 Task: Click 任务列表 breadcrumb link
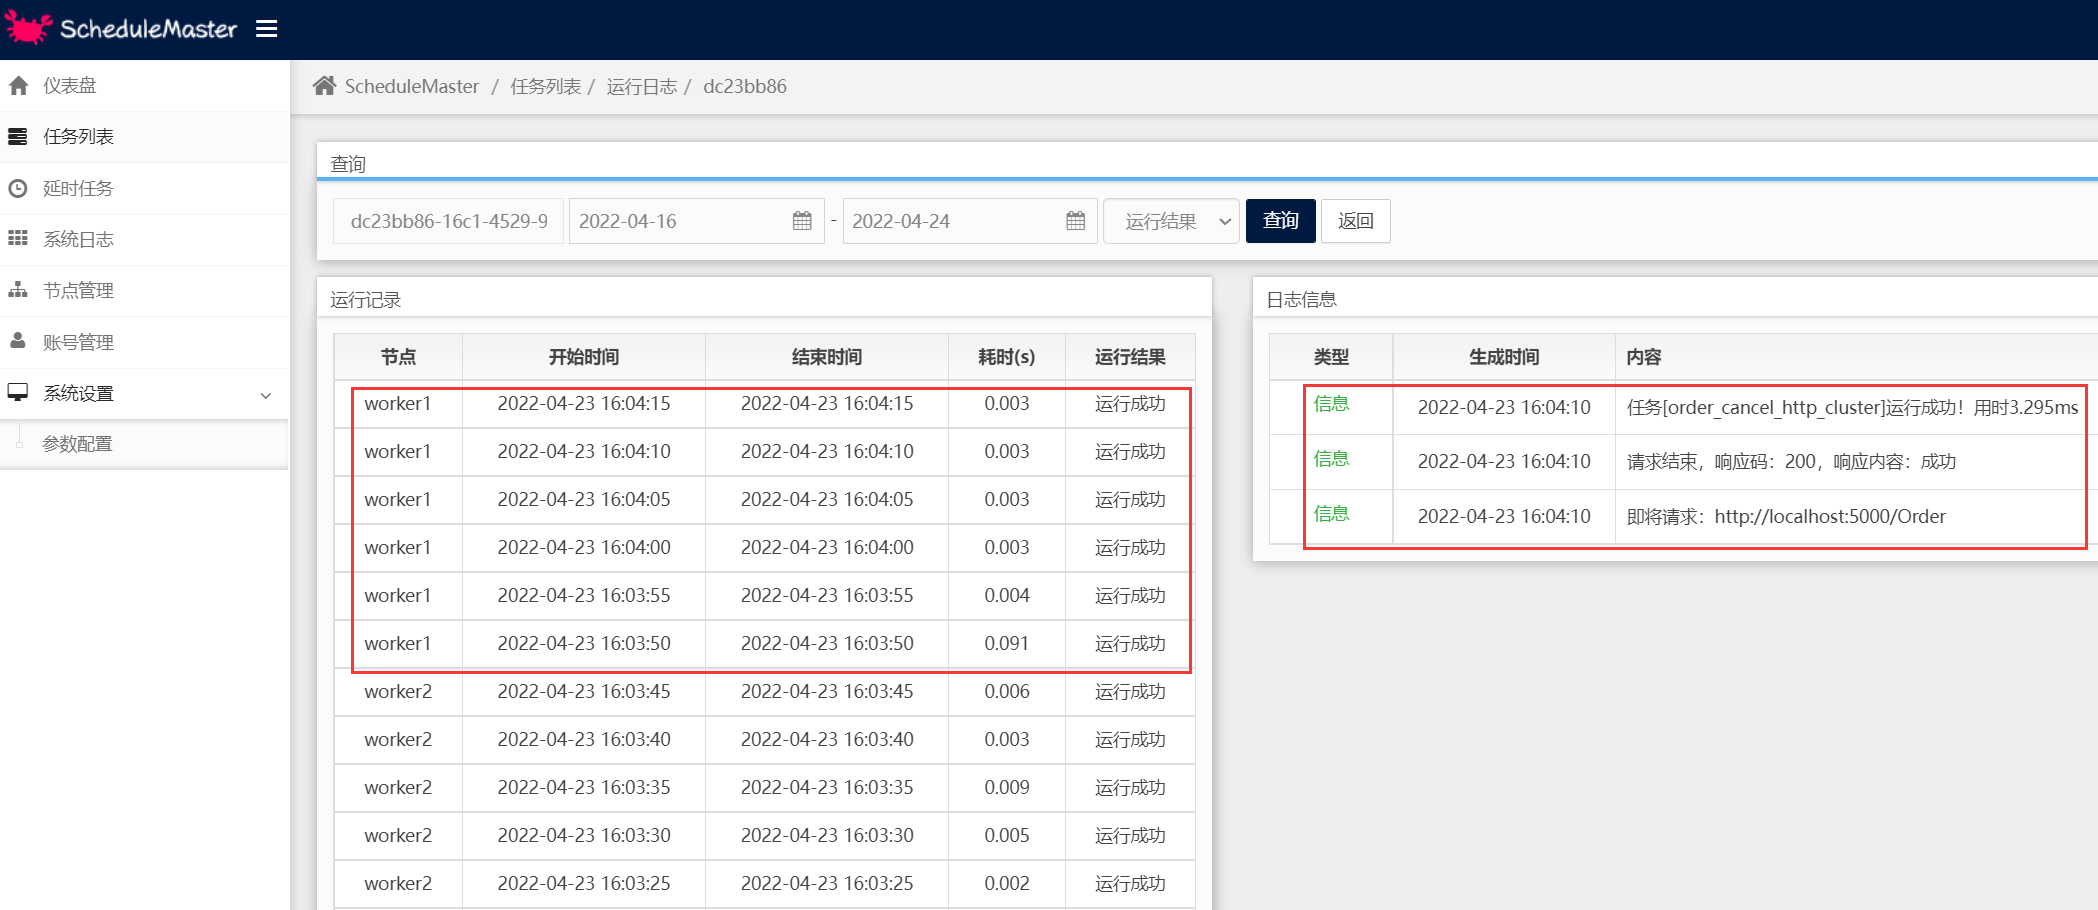pyautogui.click(x=546, y=86)
